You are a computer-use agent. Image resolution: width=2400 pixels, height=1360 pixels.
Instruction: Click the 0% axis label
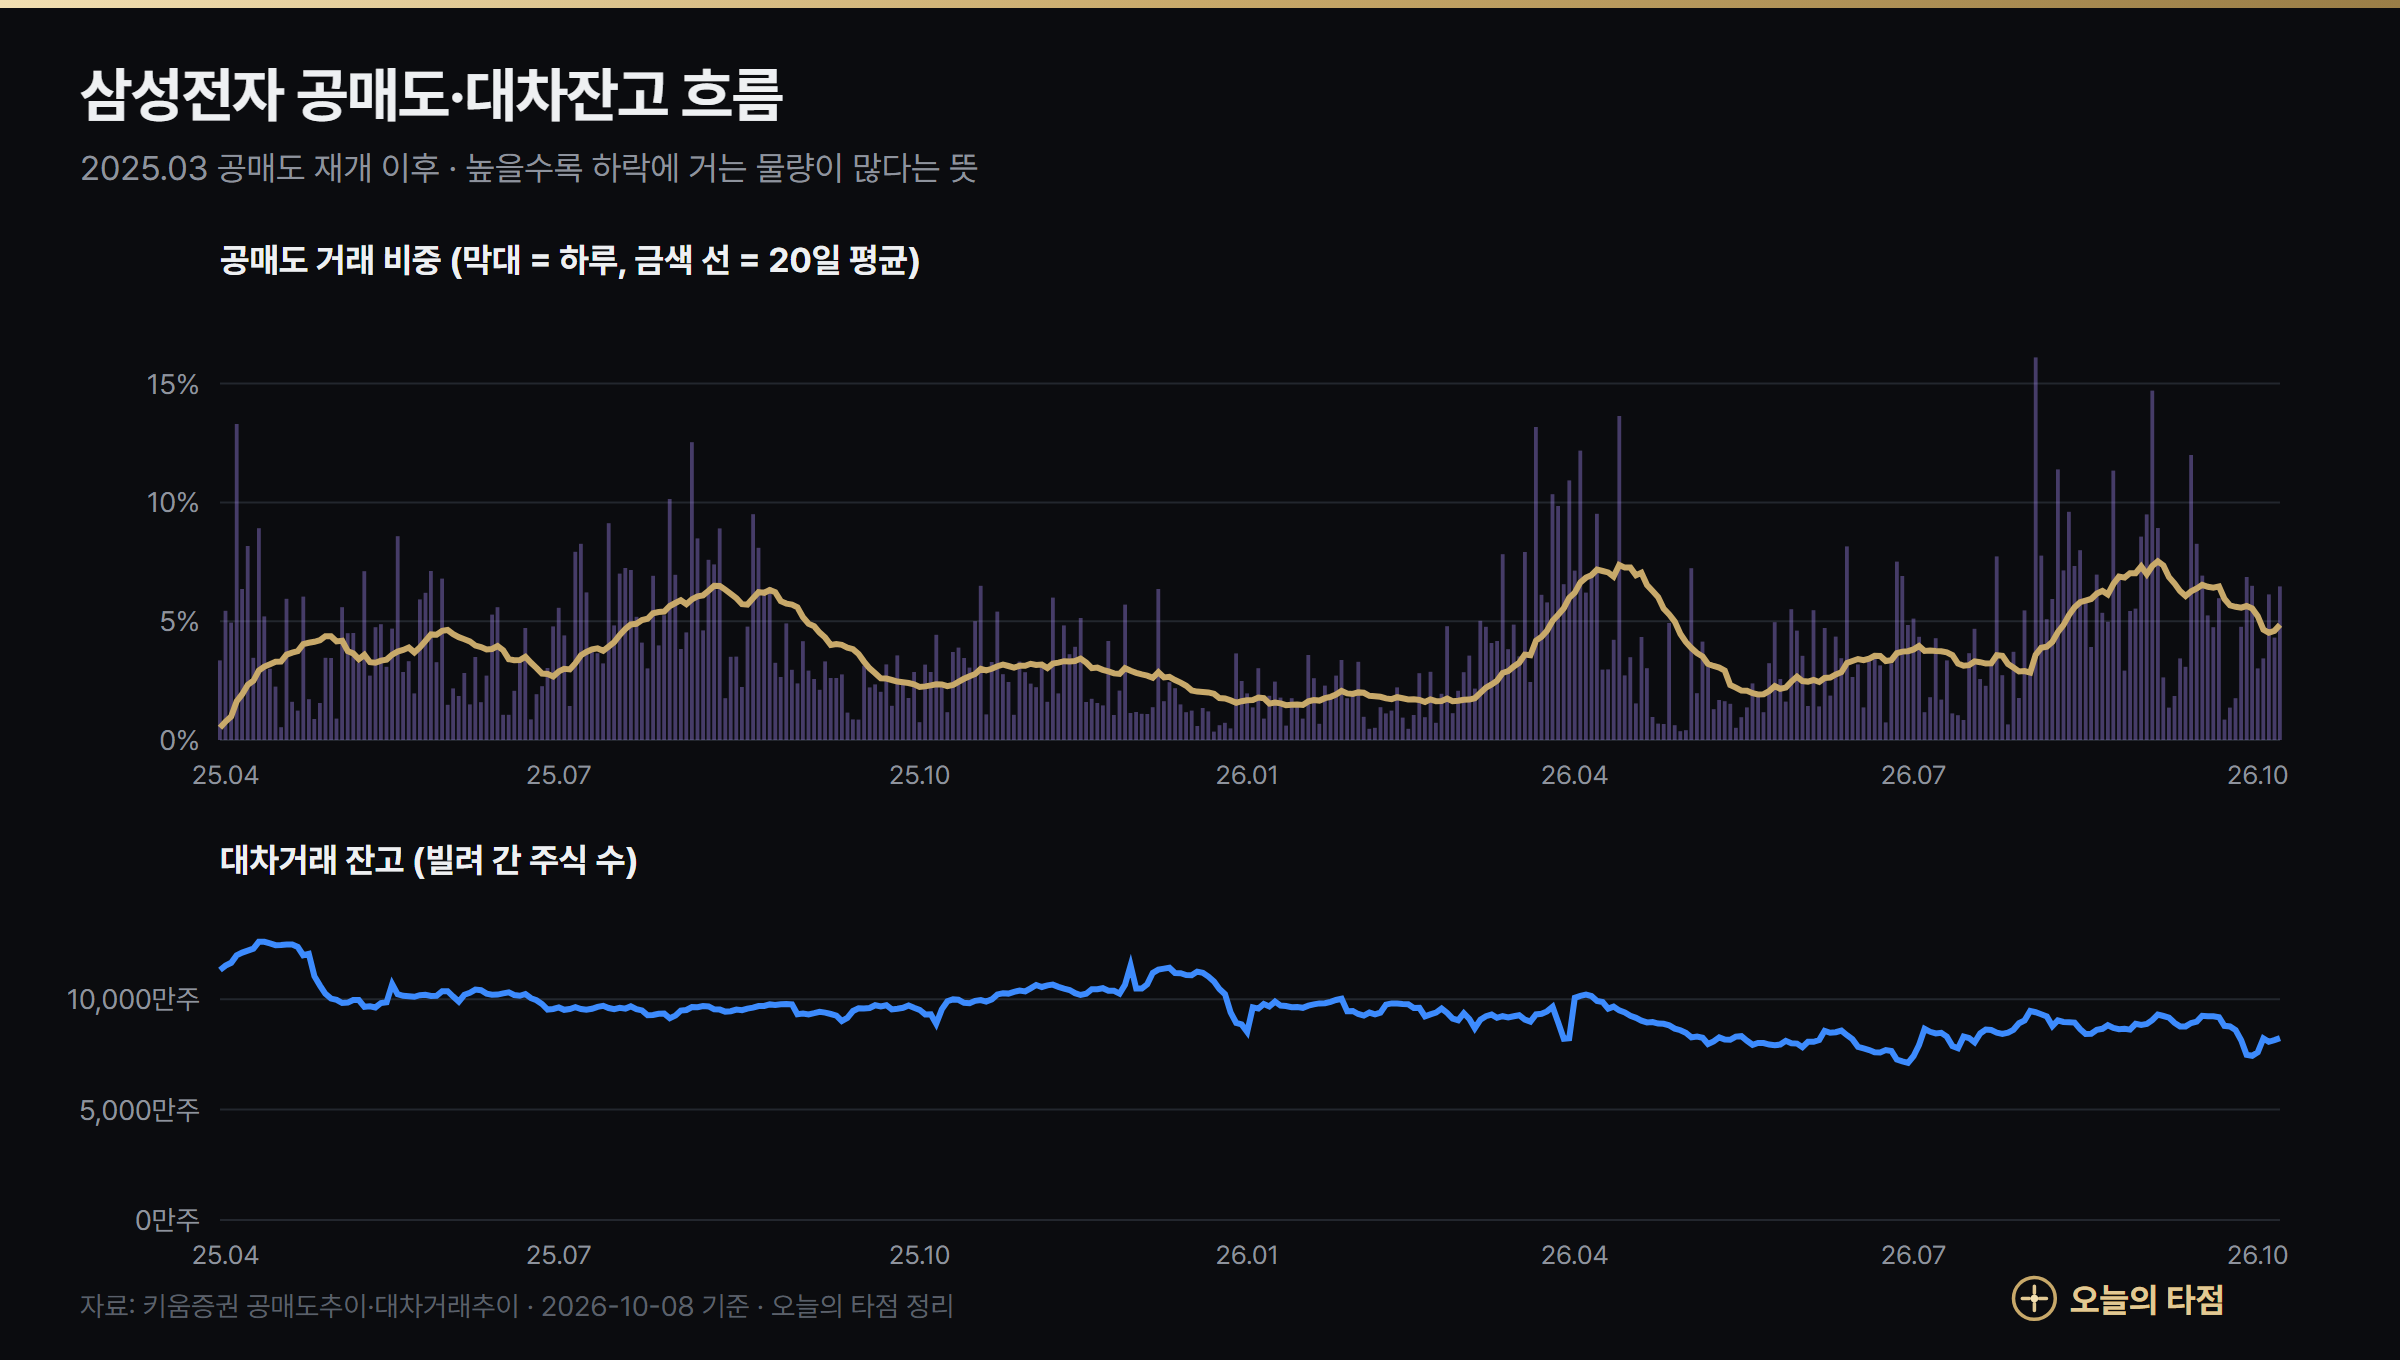point(179,740)
